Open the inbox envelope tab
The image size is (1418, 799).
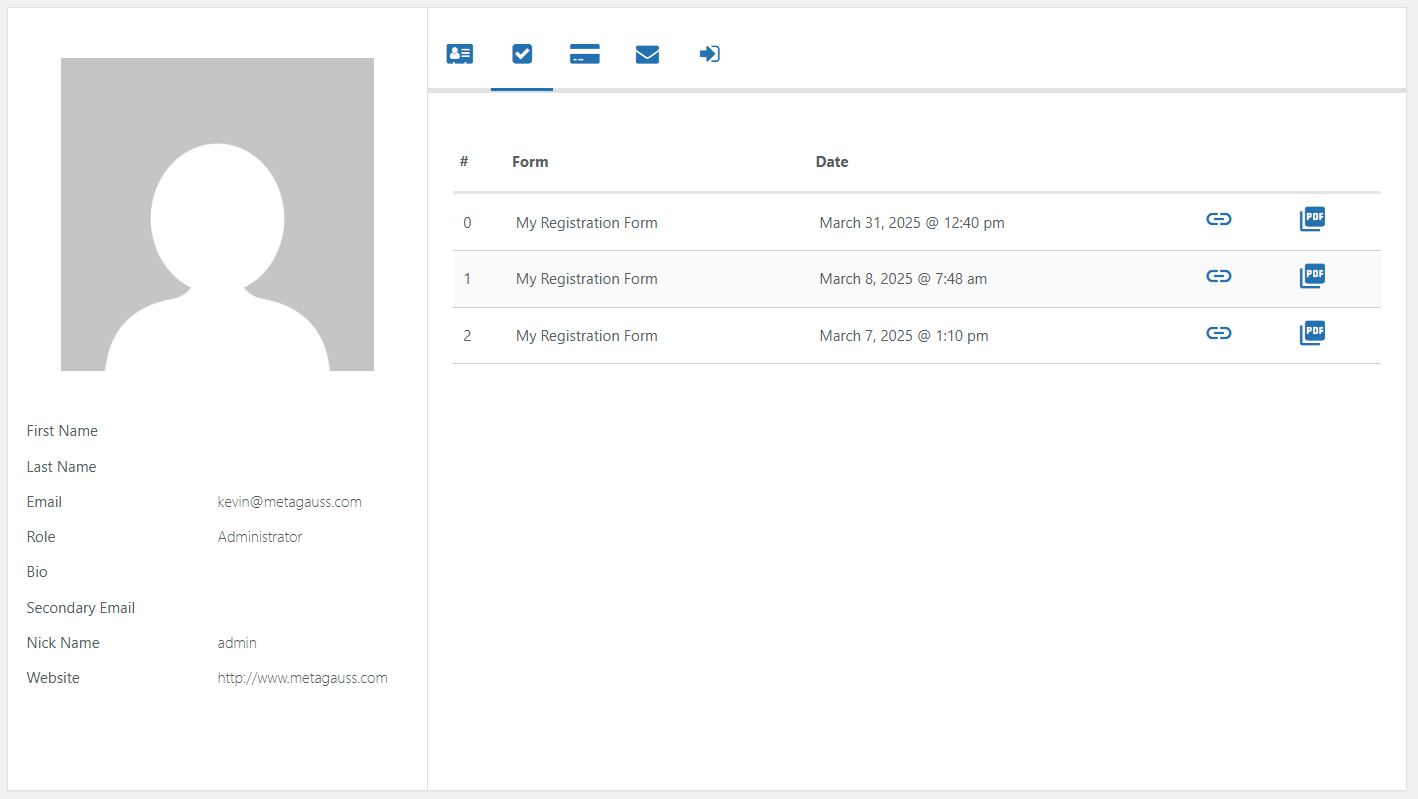pyautogui.click(x=647, y=54)
